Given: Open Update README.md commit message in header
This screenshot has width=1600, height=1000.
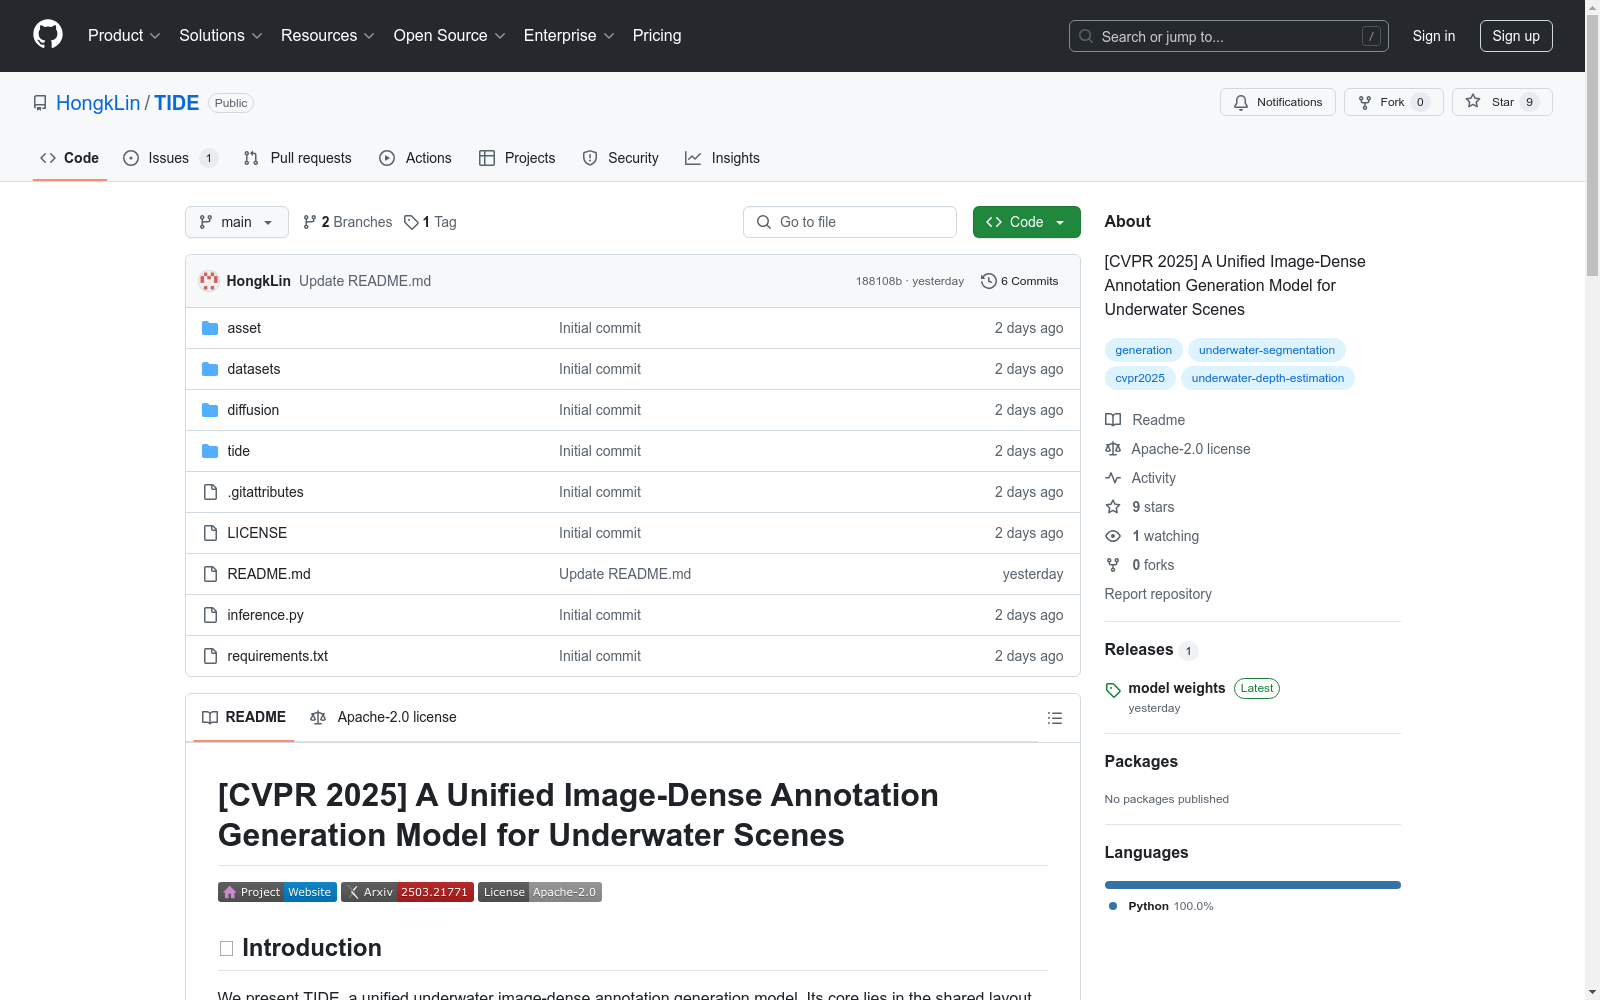Looking at the screenshot, I should [365, 281].
